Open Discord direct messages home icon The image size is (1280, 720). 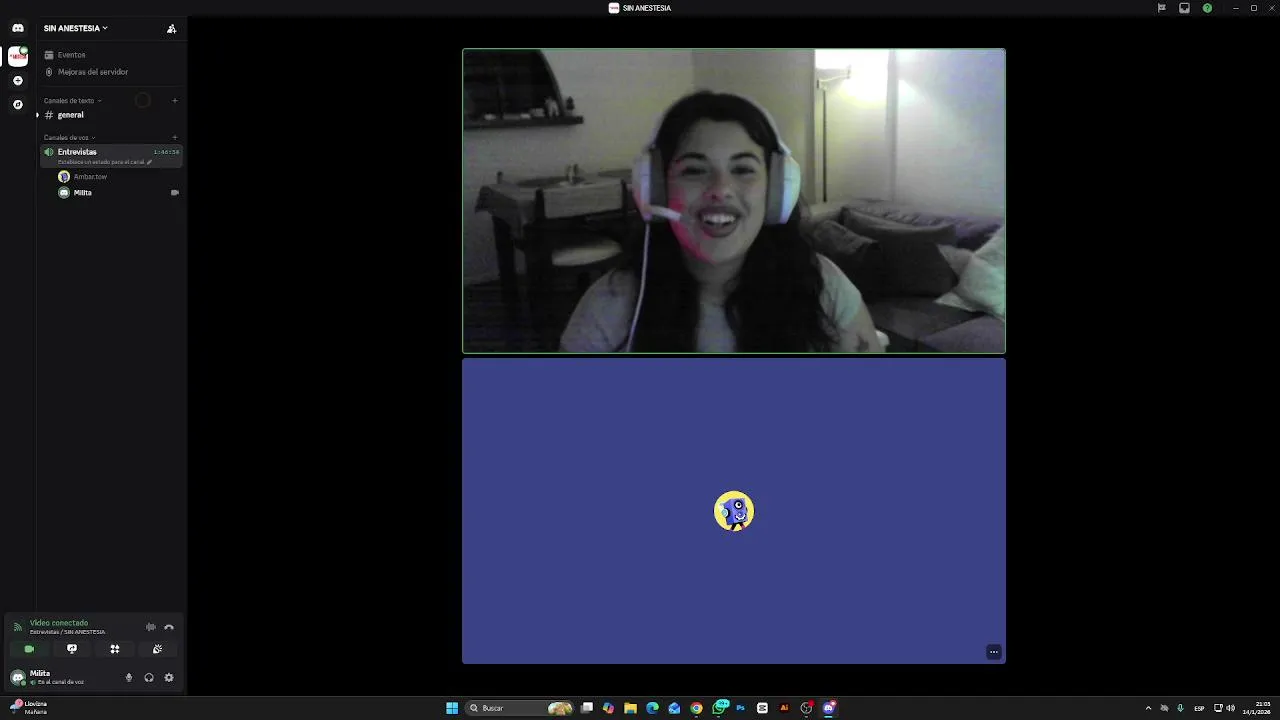tap(17, 28)
